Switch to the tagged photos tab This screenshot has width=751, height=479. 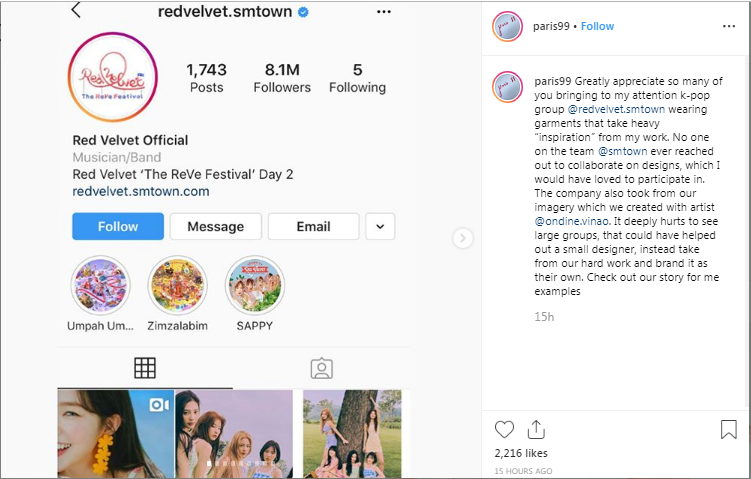[321, 368]
